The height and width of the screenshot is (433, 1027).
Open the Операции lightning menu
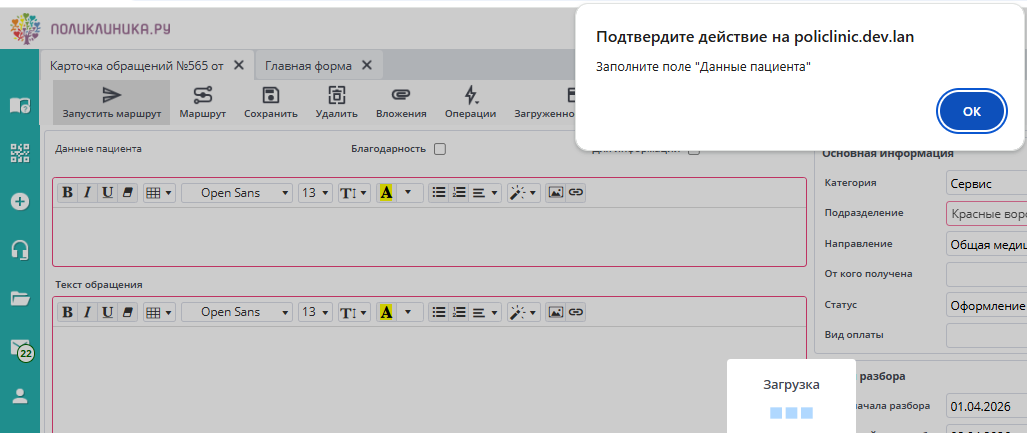tap(470, 103)
